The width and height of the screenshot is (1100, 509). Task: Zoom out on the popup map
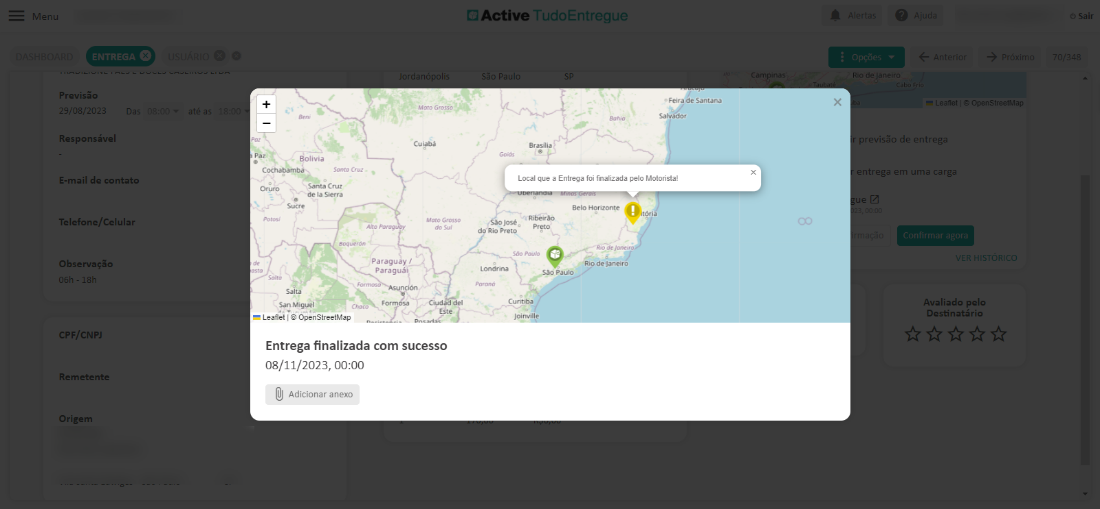267,123
